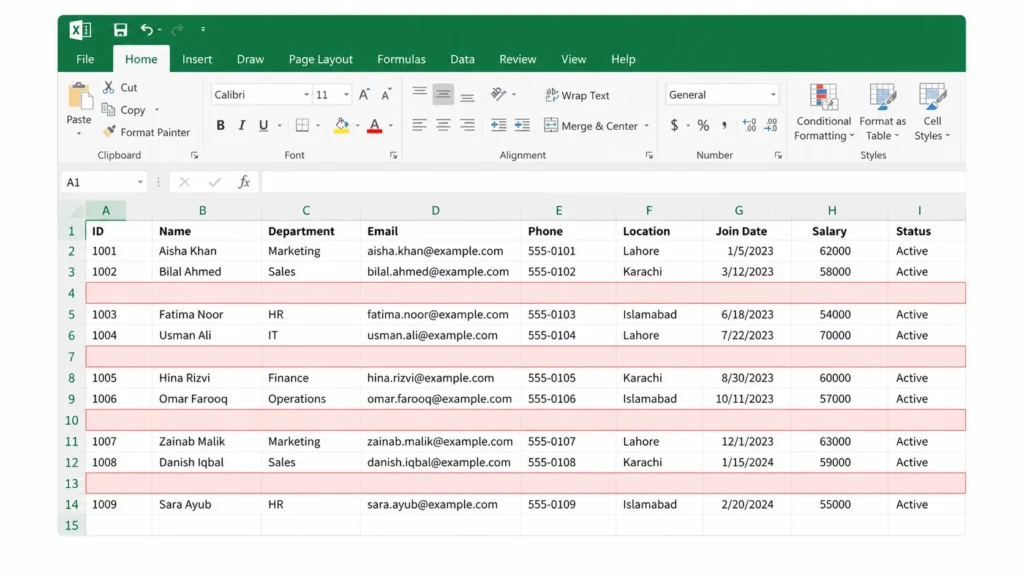Switch to the Page Layout tab

point(321,59)
